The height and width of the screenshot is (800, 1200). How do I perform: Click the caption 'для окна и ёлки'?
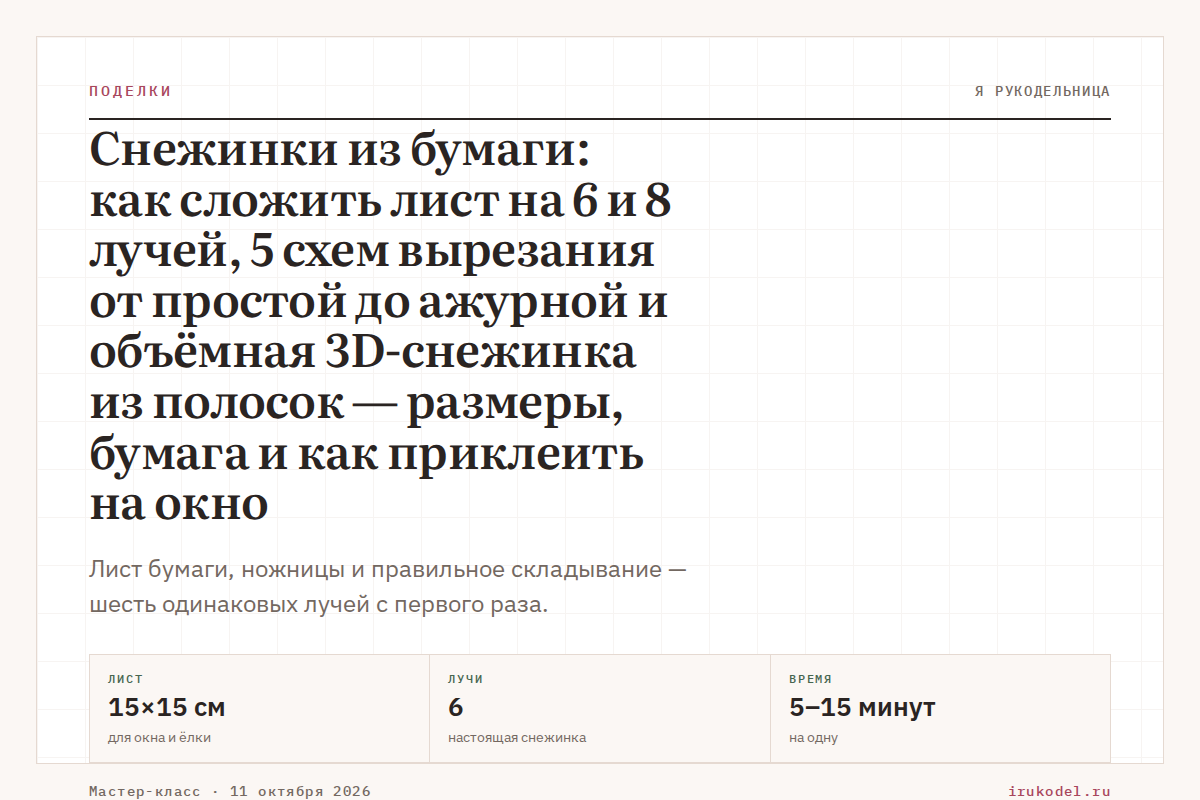click(x=159, y=738)
